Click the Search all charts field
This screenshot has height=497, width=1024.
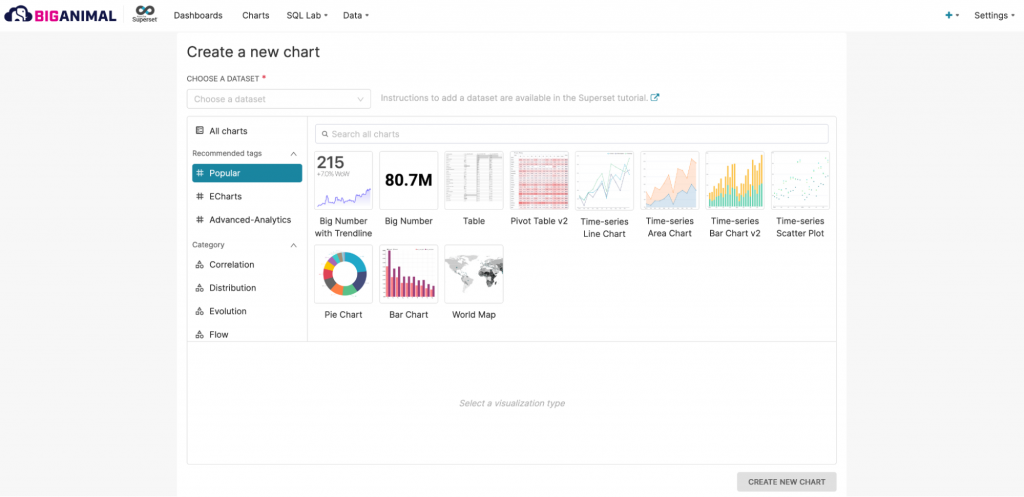(571, 134)
